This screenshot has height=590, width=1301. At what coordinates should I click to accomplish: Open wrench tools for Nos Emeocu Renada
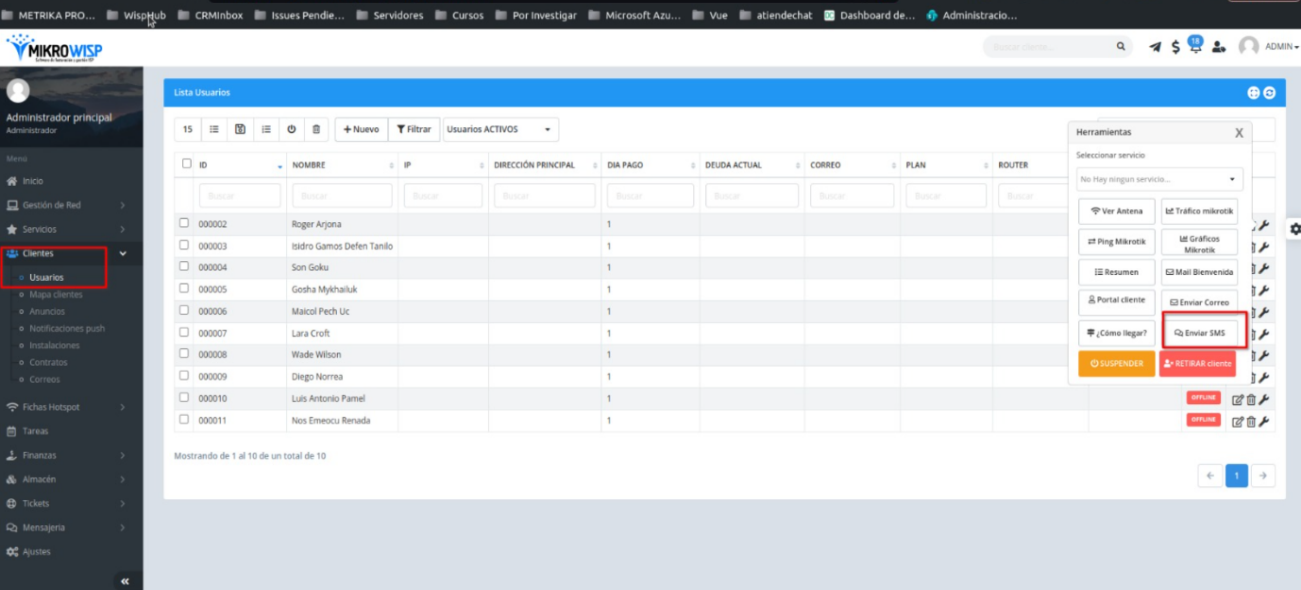[x=1264, y=421]
